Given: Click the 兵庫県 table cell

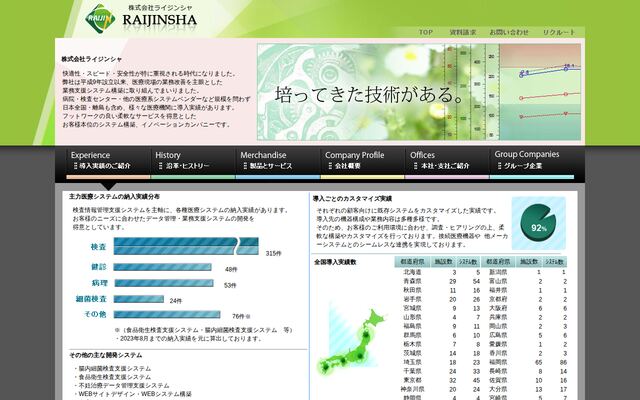Looking at the screenshot, I should pos(498,317).
